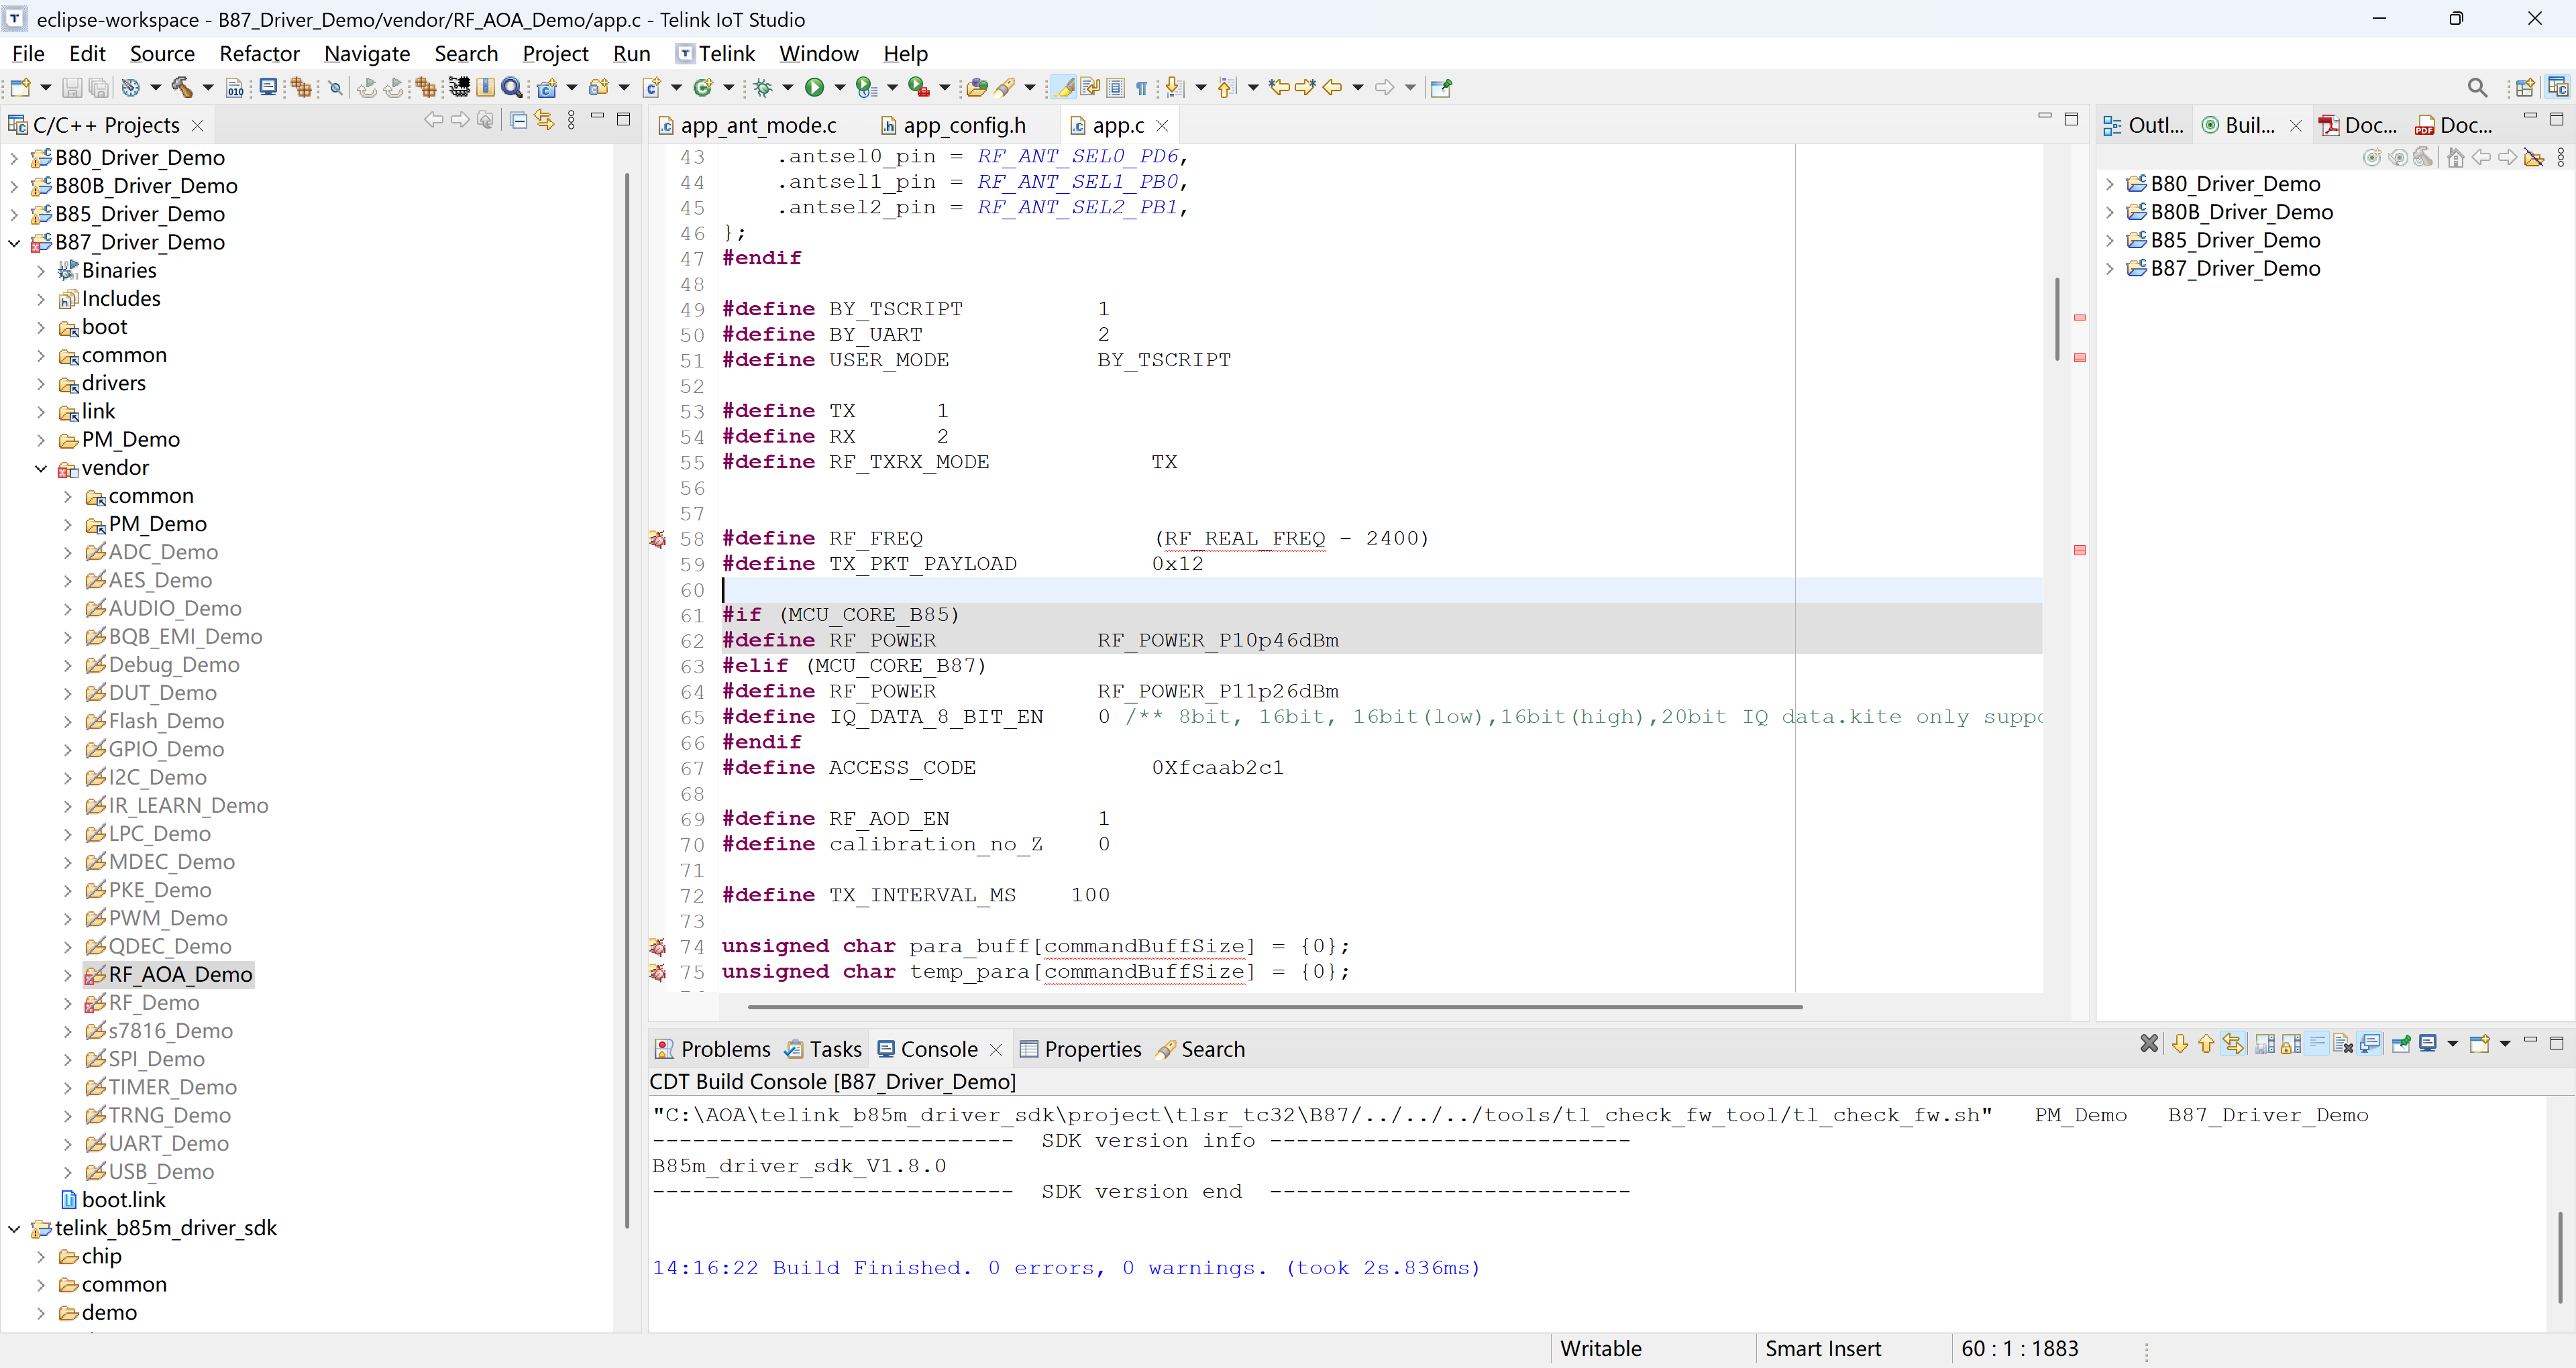Screen dimensions: 2576x1368
Task: Click Collapse All in C/C++ Projects panel
Action: coord(518,121)
